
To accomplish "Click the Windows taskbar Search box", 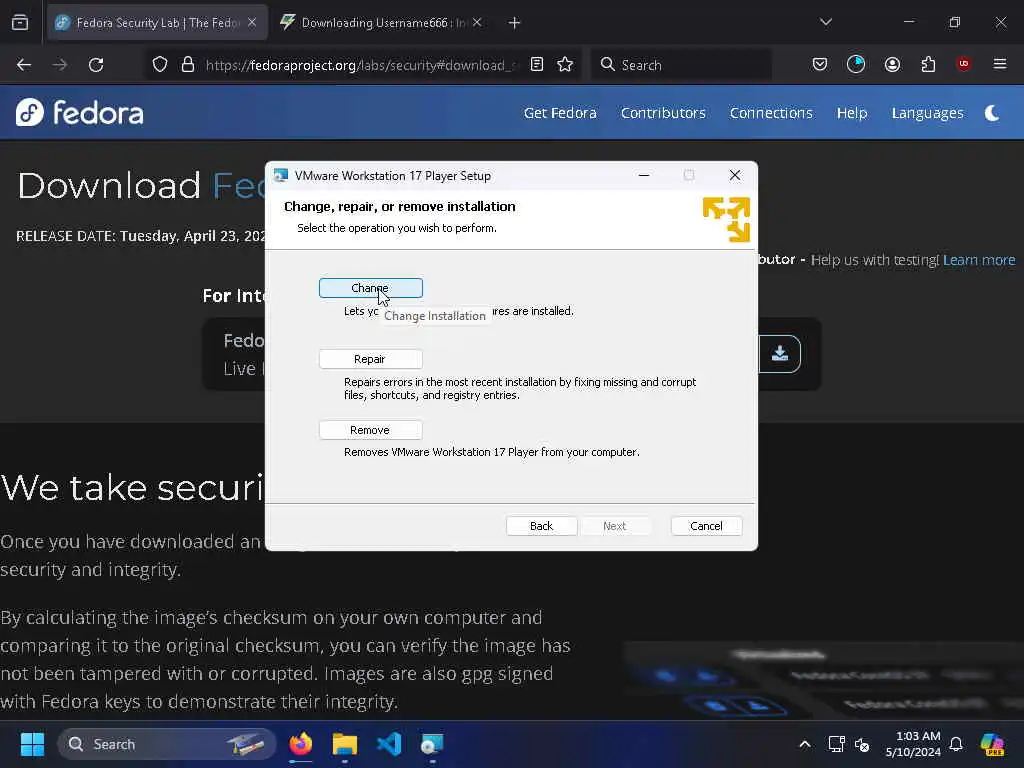I will (x=167, y=744).
